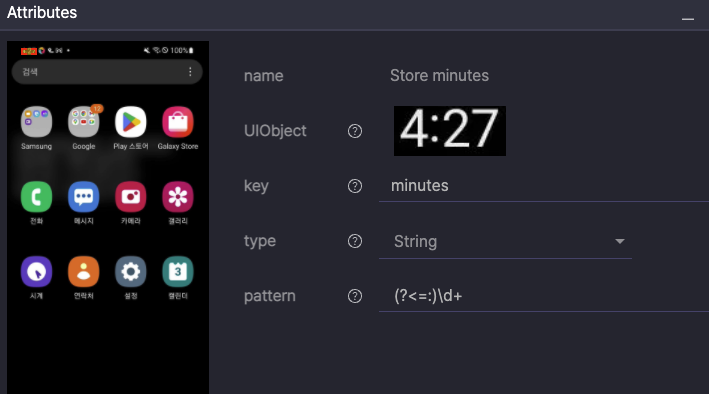
Task: Select the 4:27 UIObject thumbnail
Action: coord(450,131)
